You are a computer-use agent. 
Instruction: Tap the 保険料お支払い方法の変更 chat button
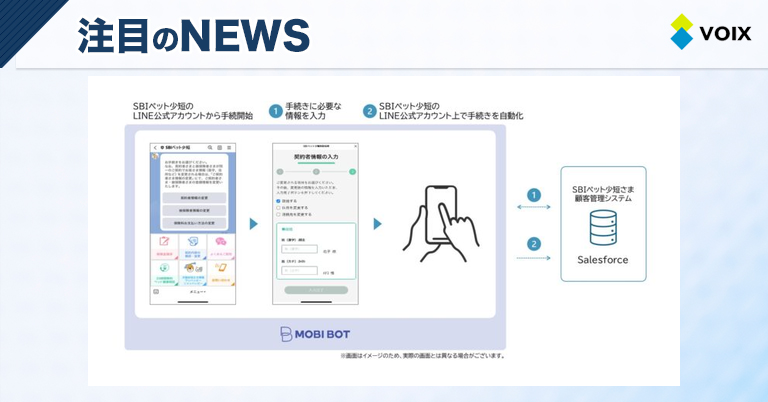[x=194, y=223]
